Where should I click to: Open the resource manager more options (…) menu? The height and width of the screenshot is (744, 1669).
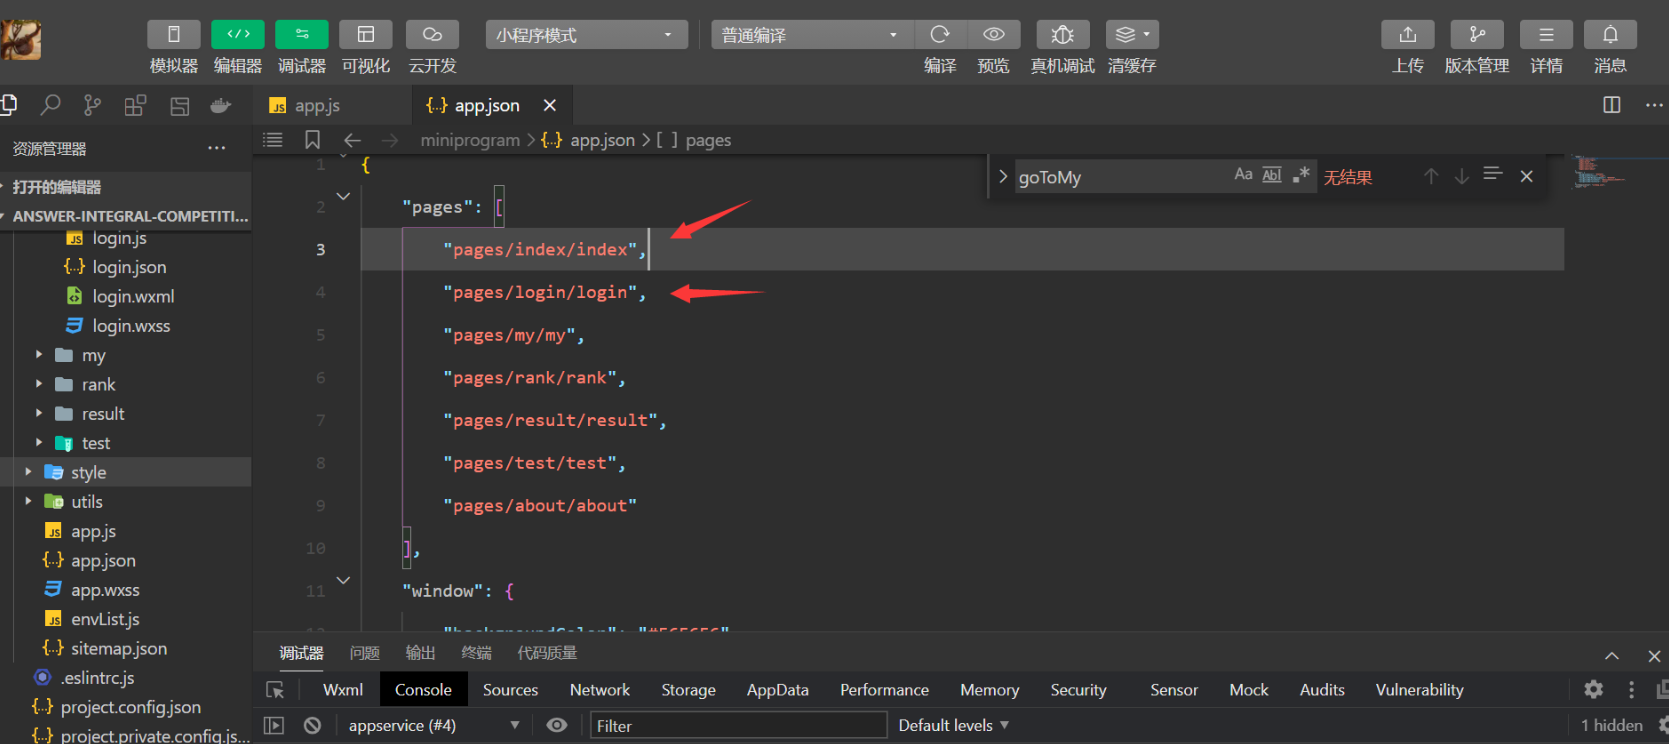tap(217, 148)
